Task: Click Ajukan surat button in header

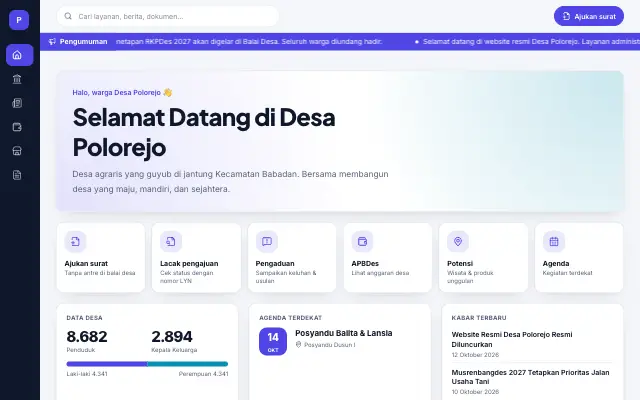Action: click(589, 16)
